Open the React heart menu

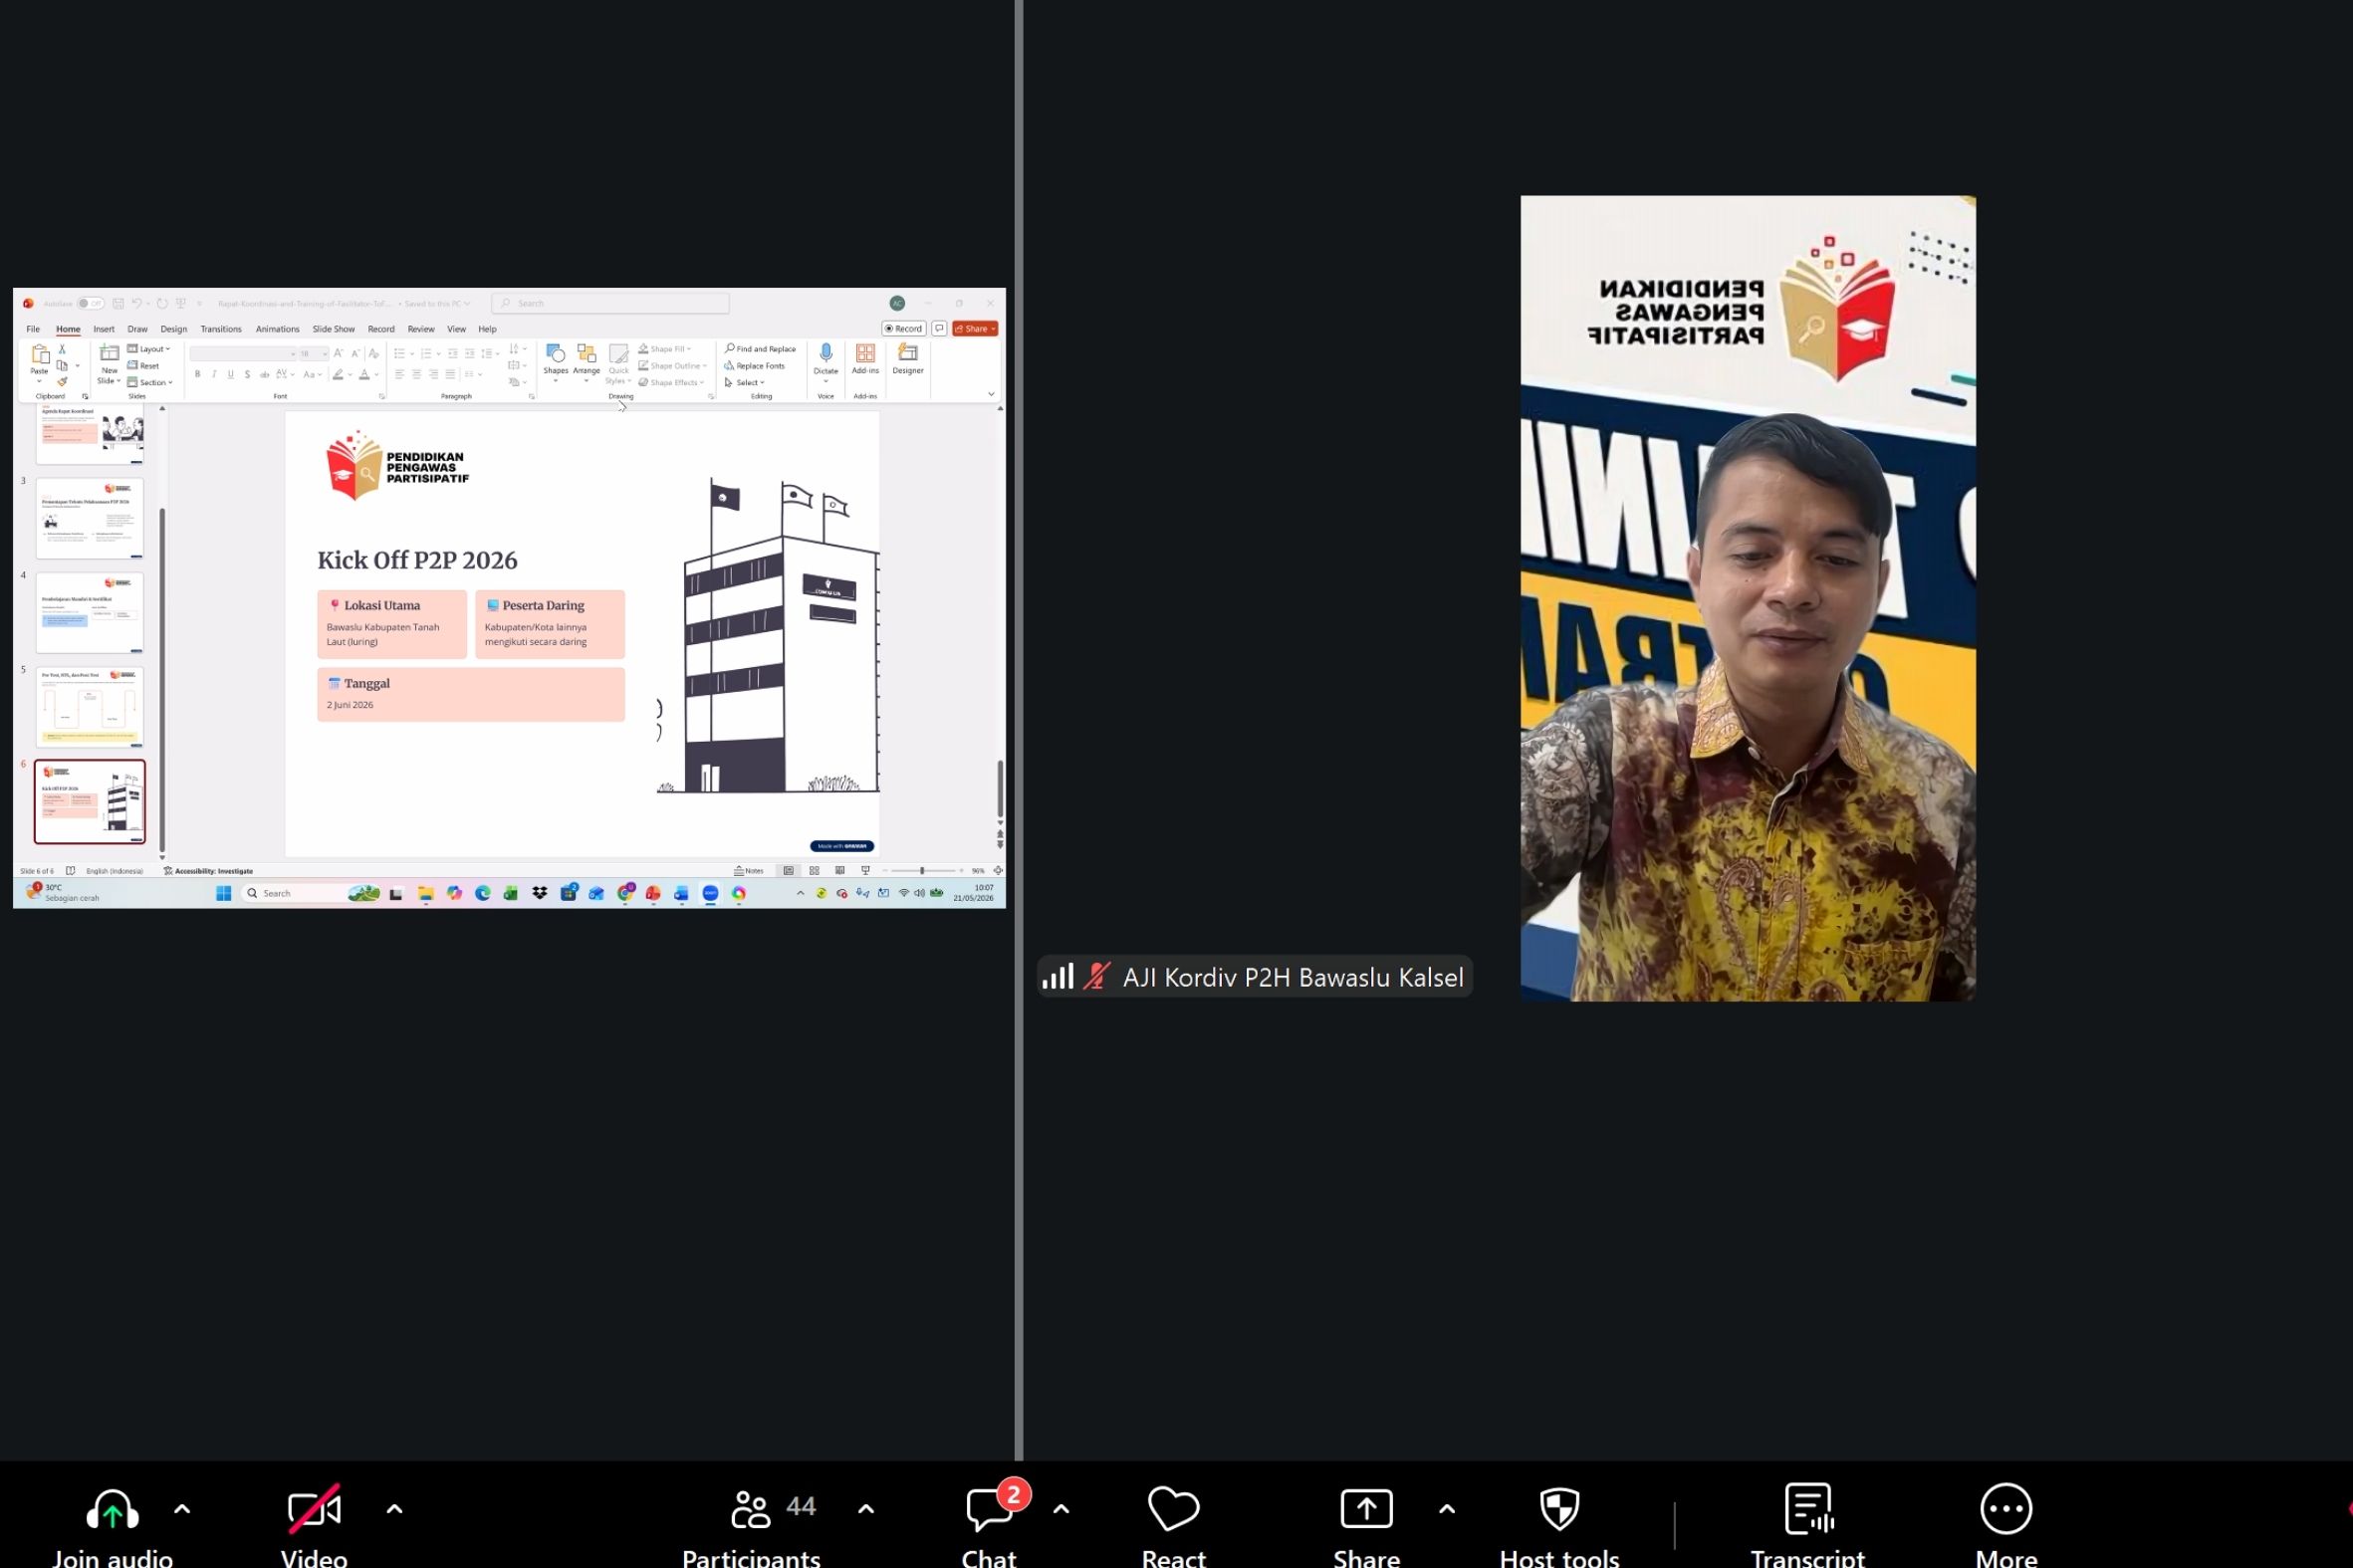(x=1173, y=1509)
